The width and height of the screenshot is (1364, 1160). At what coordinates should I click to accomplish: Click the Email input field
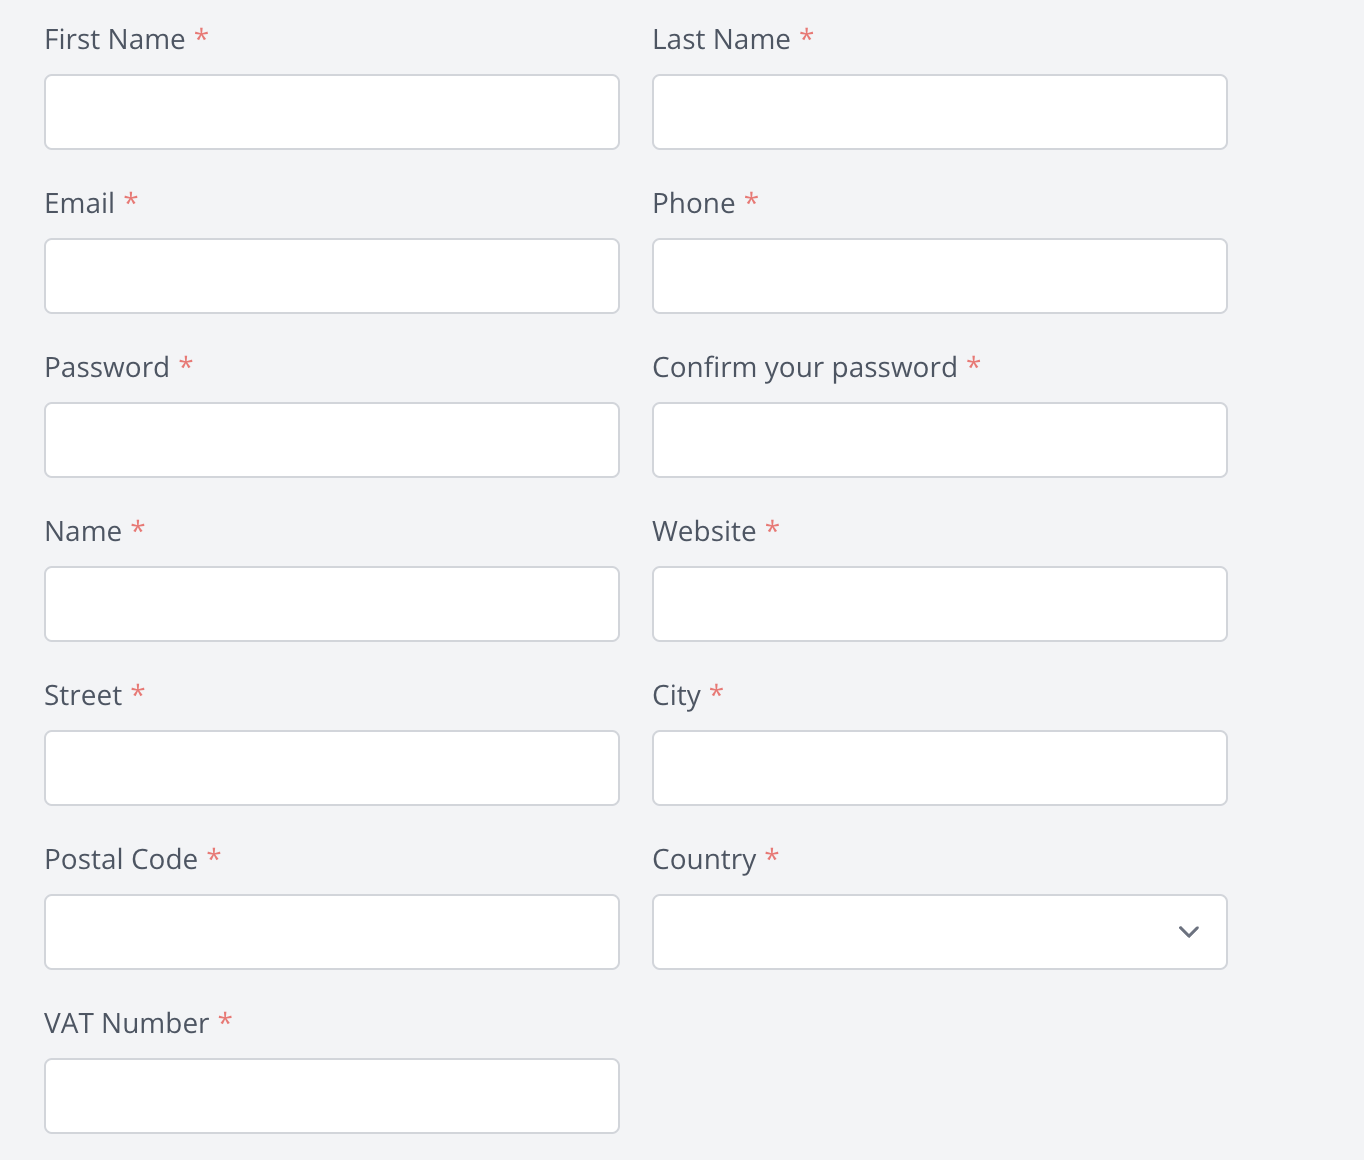point(331,275)
